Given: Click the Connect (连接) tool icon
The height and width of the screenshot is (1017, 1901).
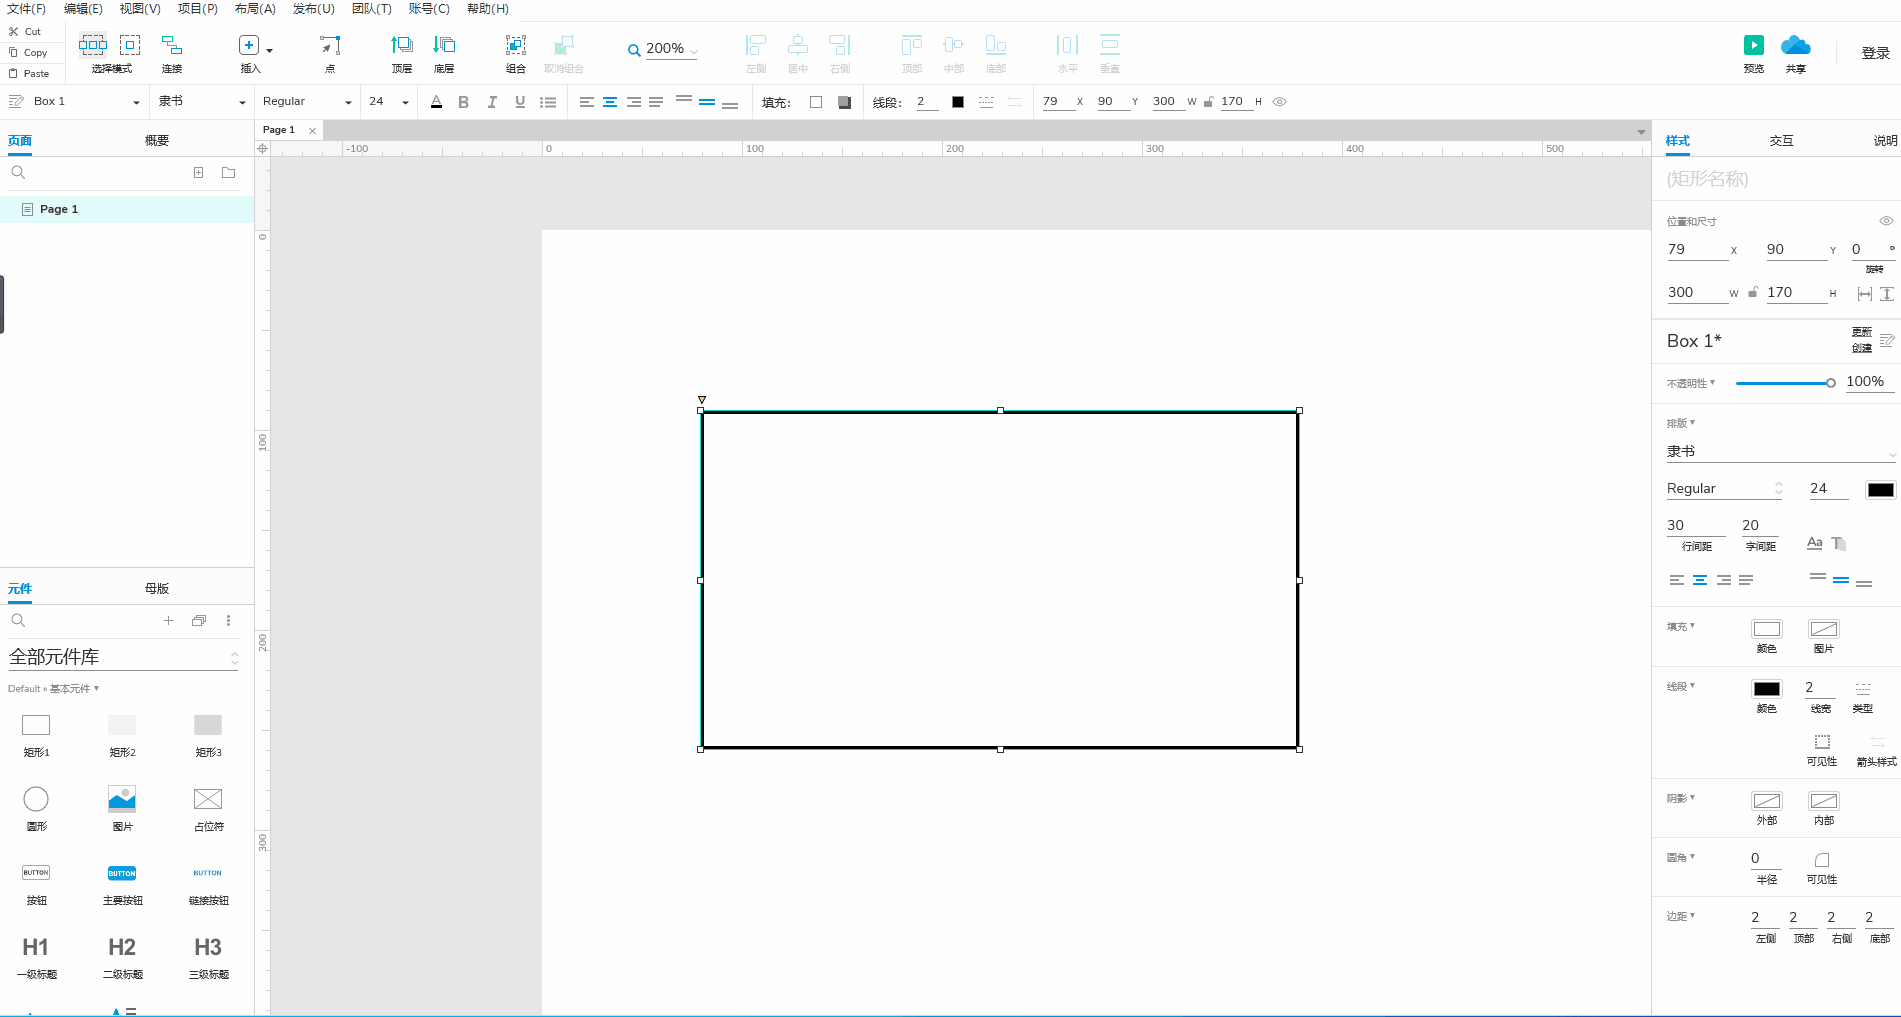Looking at the screenshot, I should click(x=172, y=46).
